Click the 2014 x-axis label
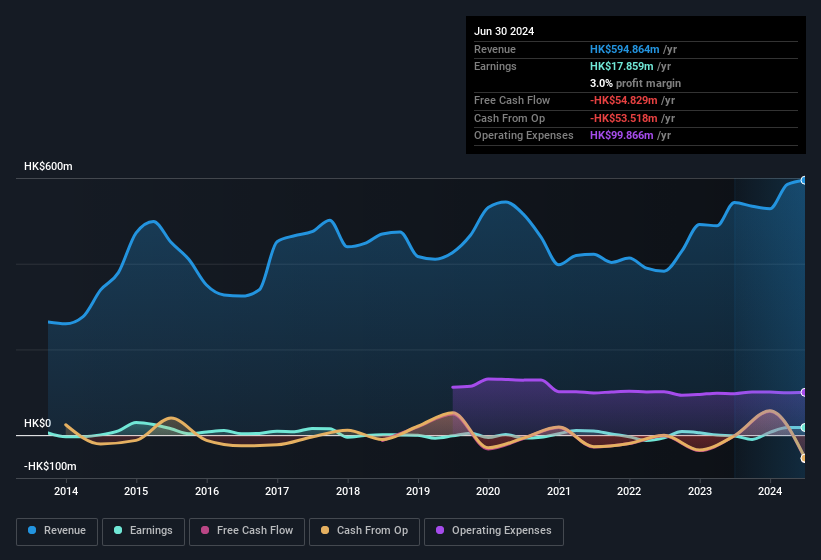Screen dimensions: 821x560 click(66, 491)
